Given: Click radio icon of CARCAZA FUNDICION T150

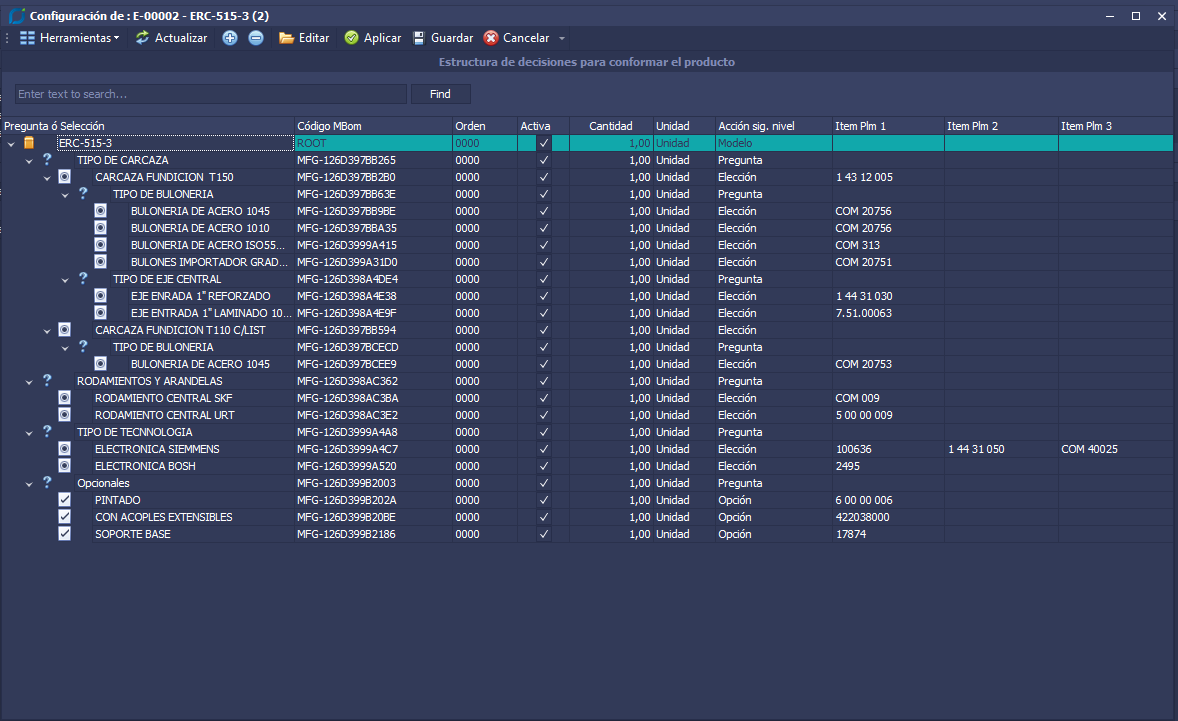Looking at the screenshot, I should pos(65,176).
